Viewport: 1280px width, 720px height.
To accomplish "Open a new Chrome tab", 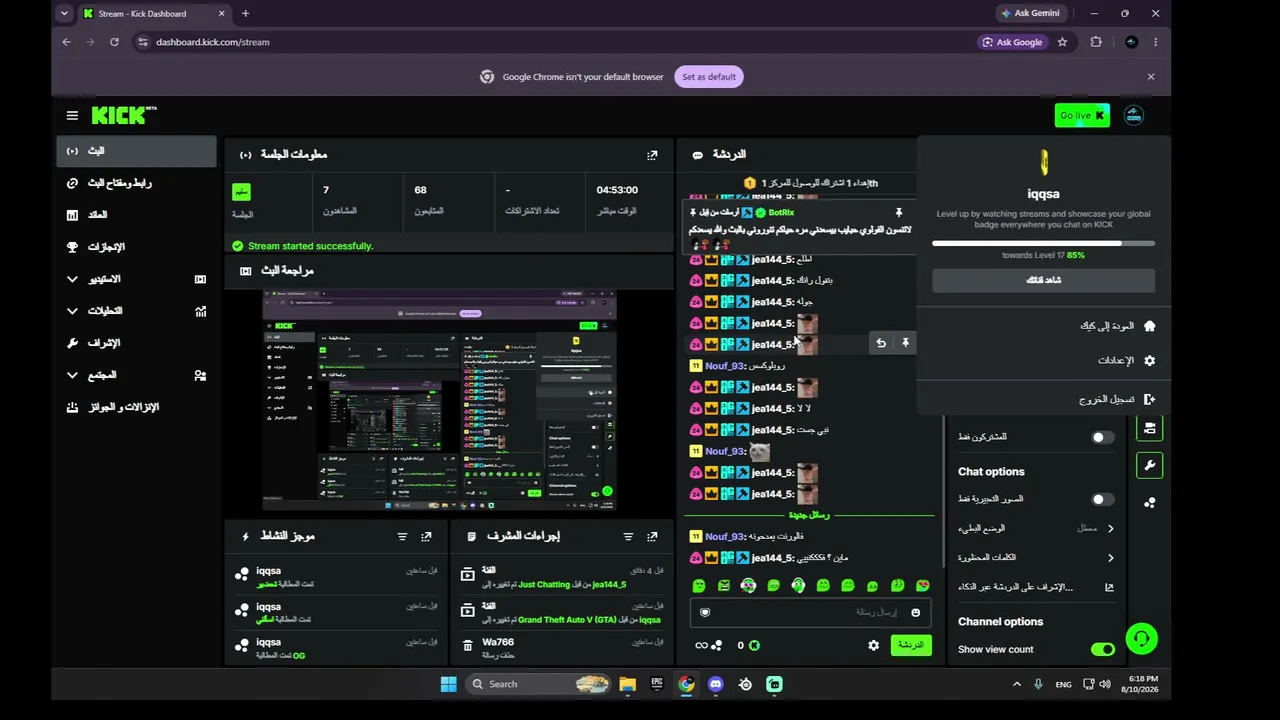I will pos(245,14).
